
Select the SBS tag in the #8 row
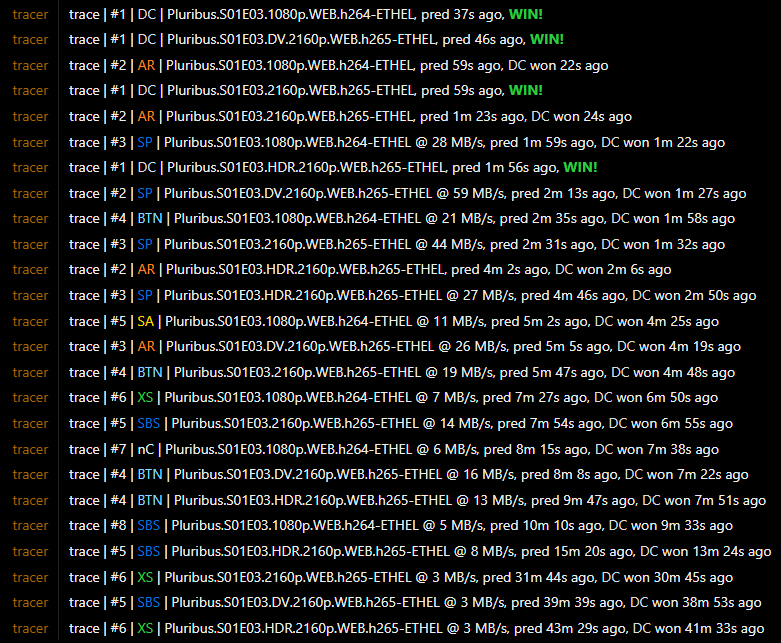pyautogui.click(x=149, y=525)
